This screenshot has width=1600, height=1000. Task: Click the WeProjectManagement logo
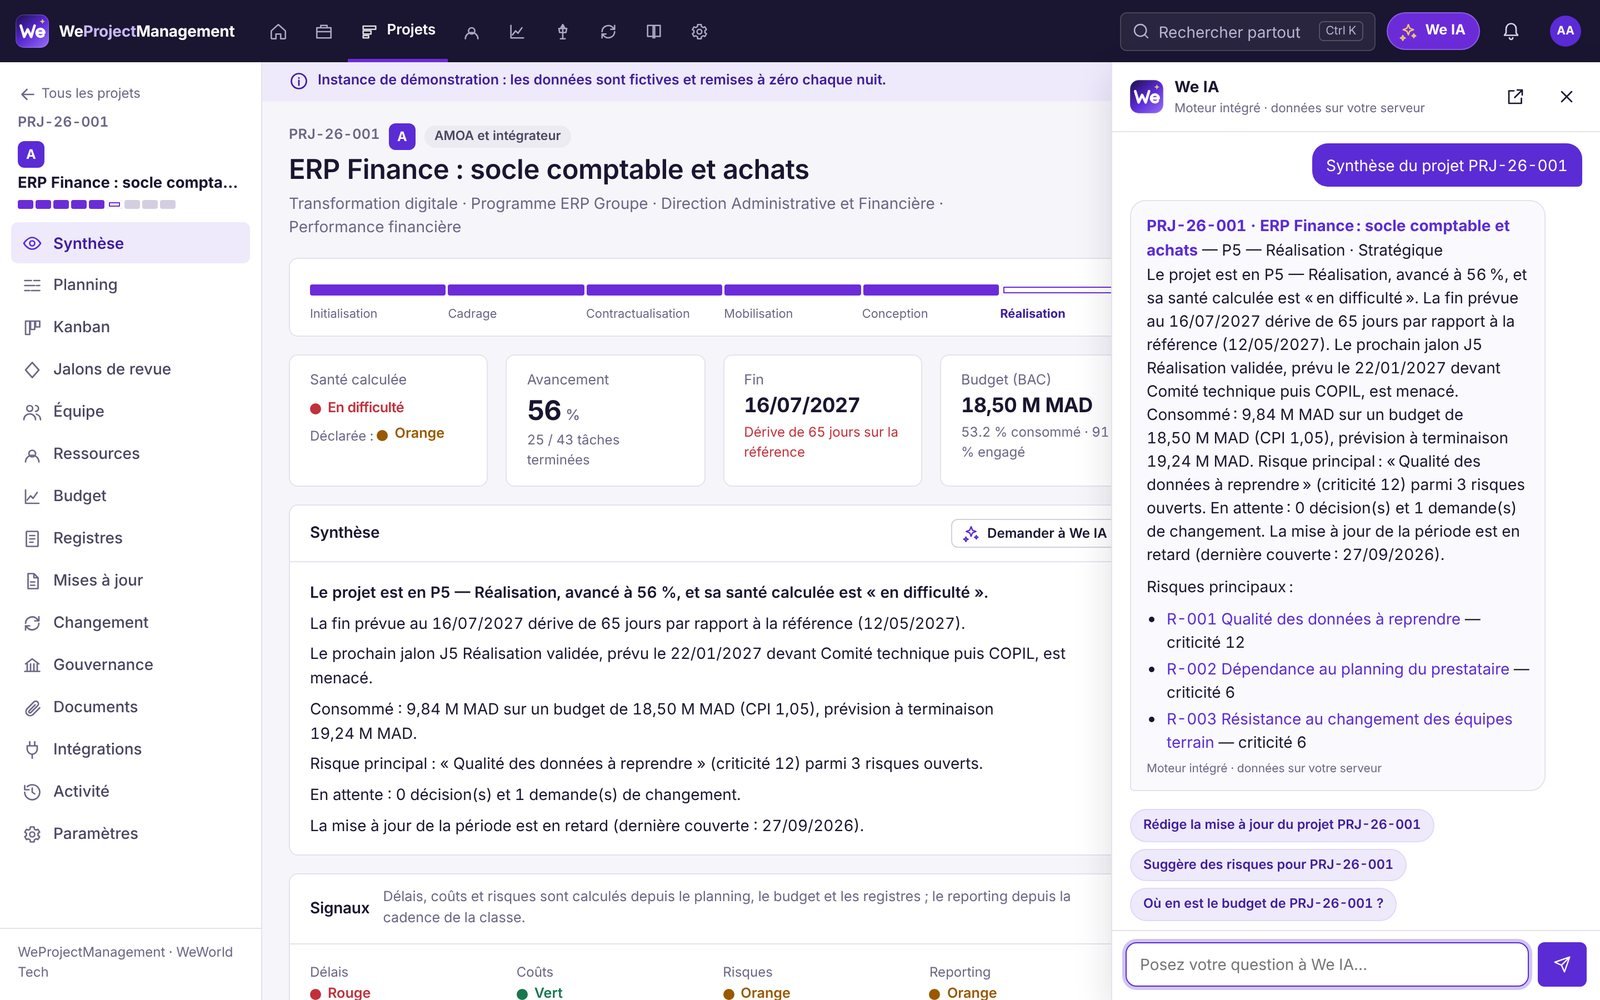coord(126,31)
